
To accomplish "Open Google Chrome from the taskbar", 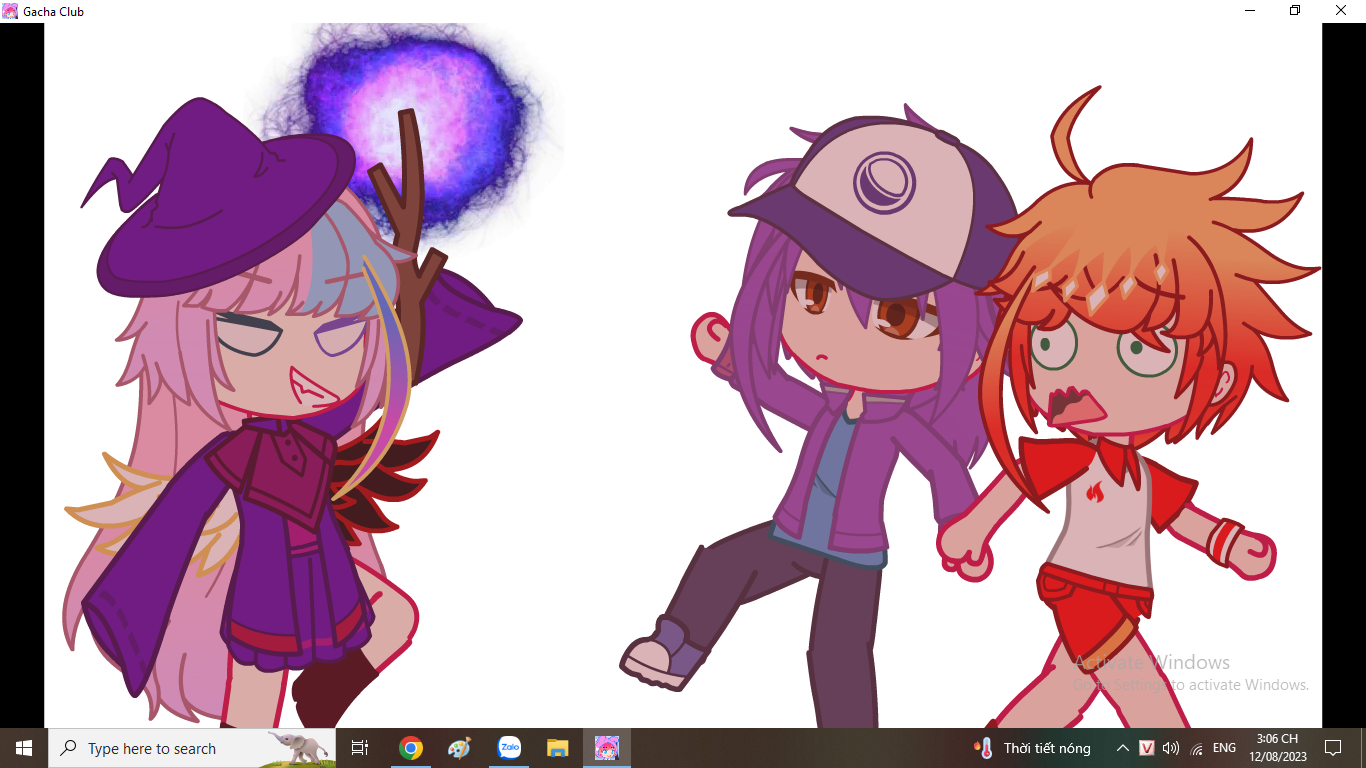I will [410, 748].
